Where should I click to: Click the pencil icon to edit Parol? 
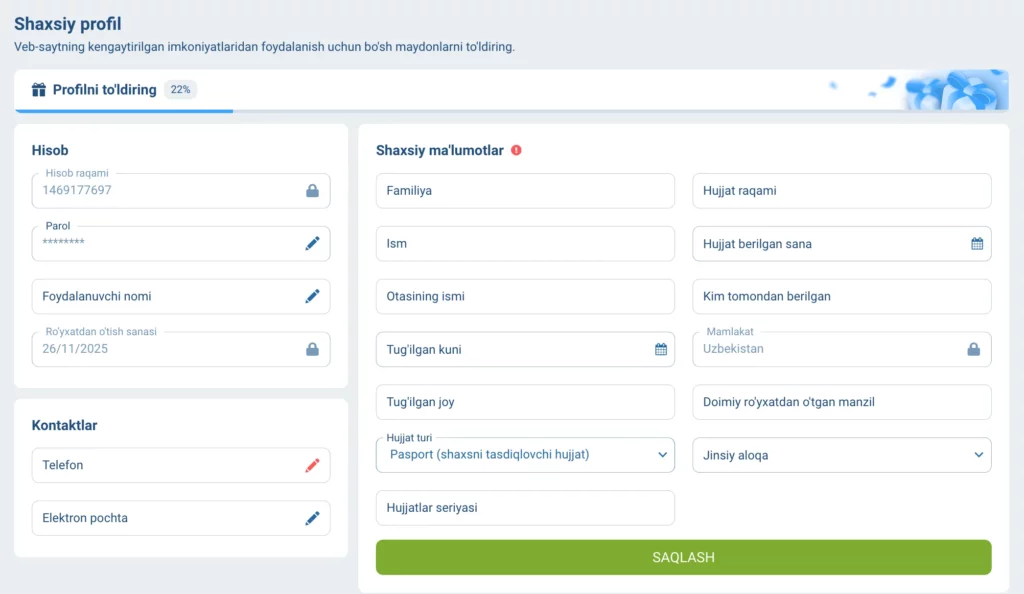[313, 243]
